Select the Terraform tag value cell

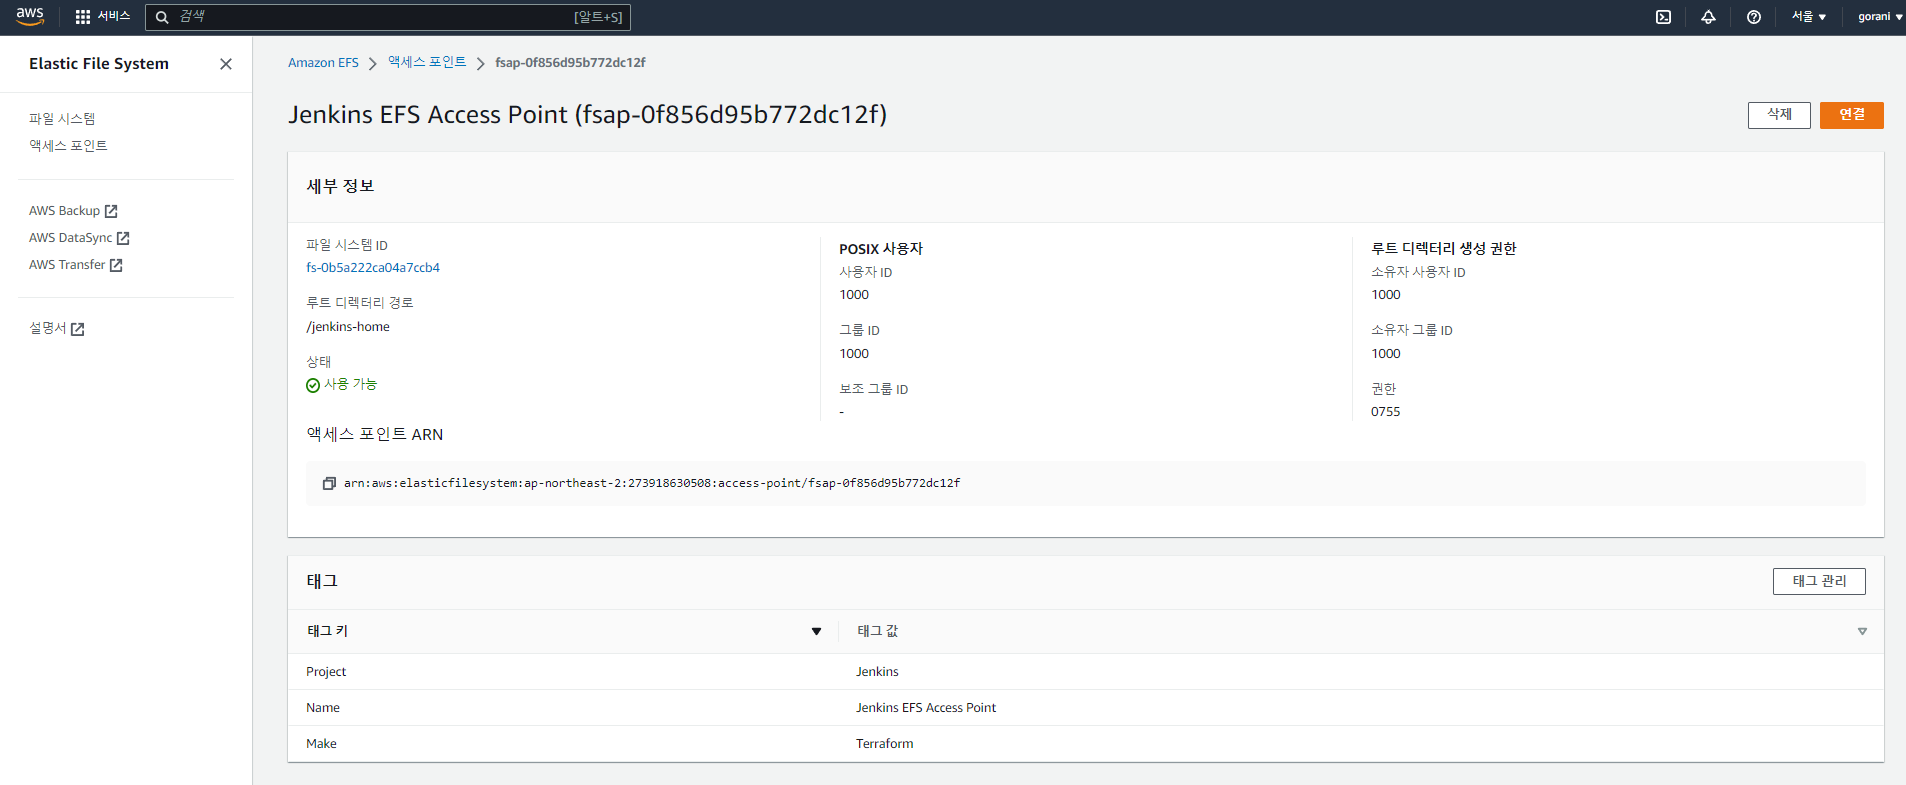(885, 744)
